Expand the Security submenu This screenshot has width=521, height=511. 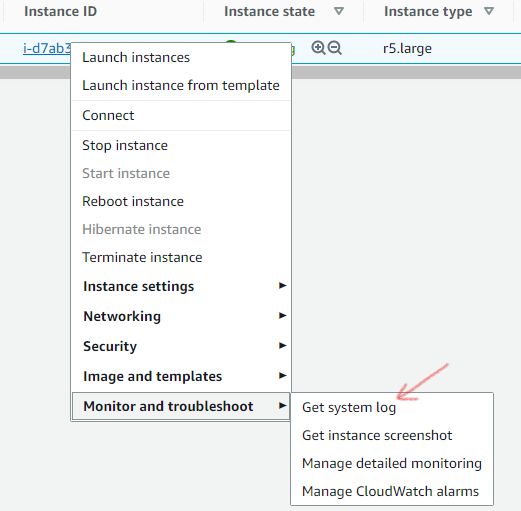[182, 346]
